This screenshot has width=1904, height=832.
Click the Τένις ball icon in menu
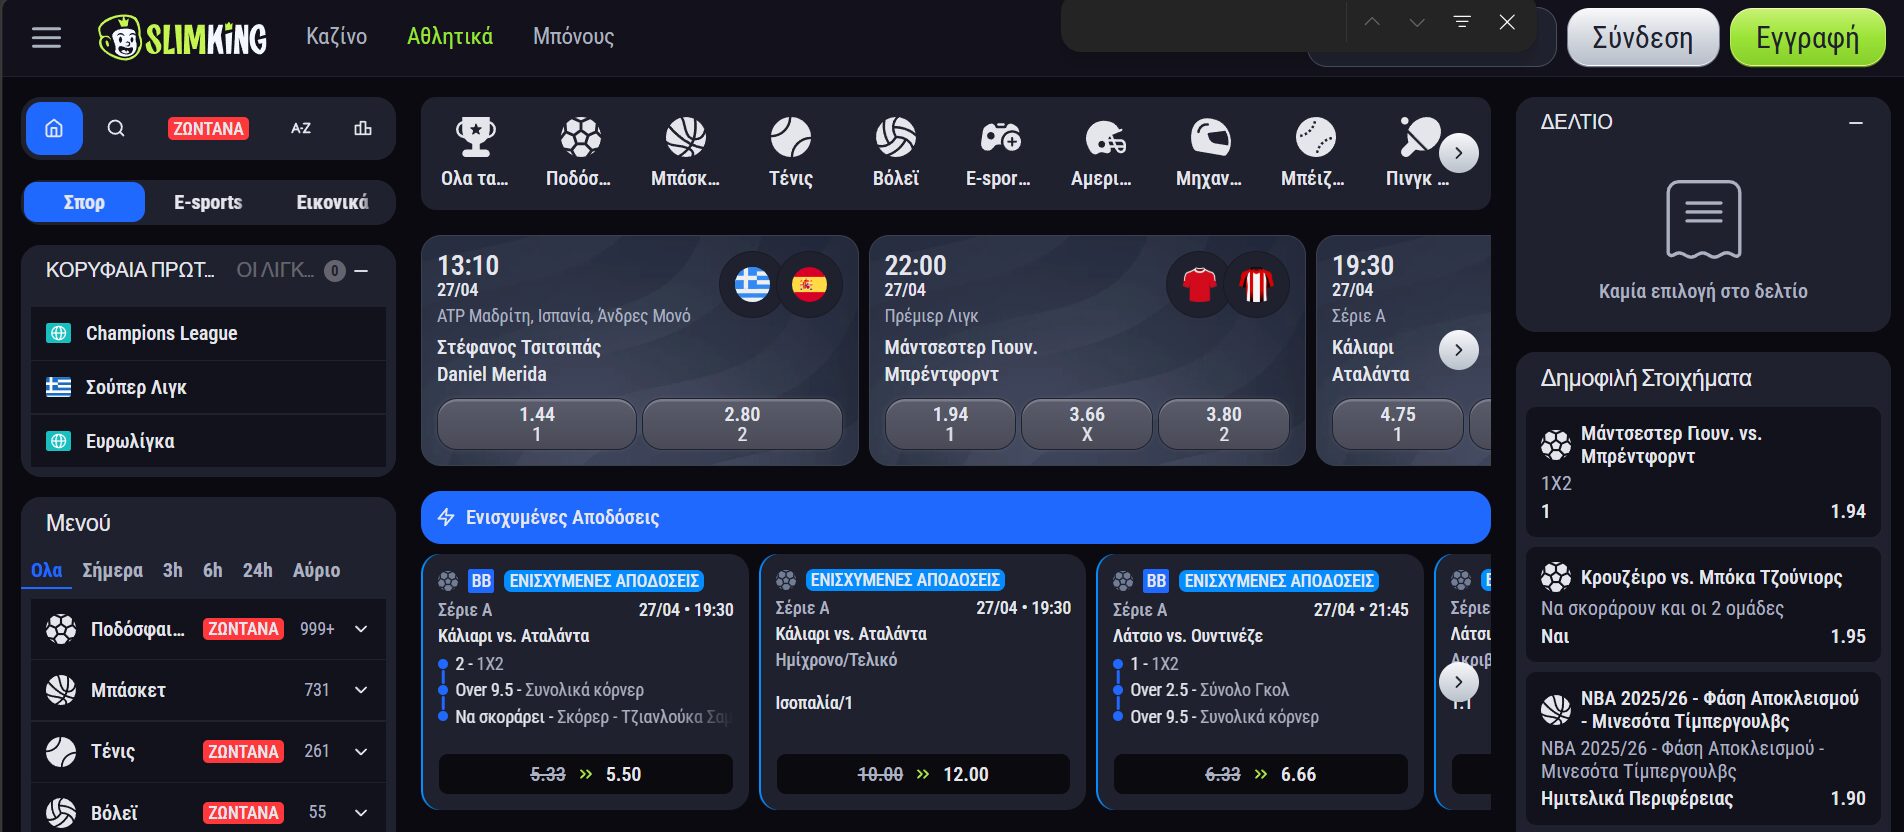(61, 751)
